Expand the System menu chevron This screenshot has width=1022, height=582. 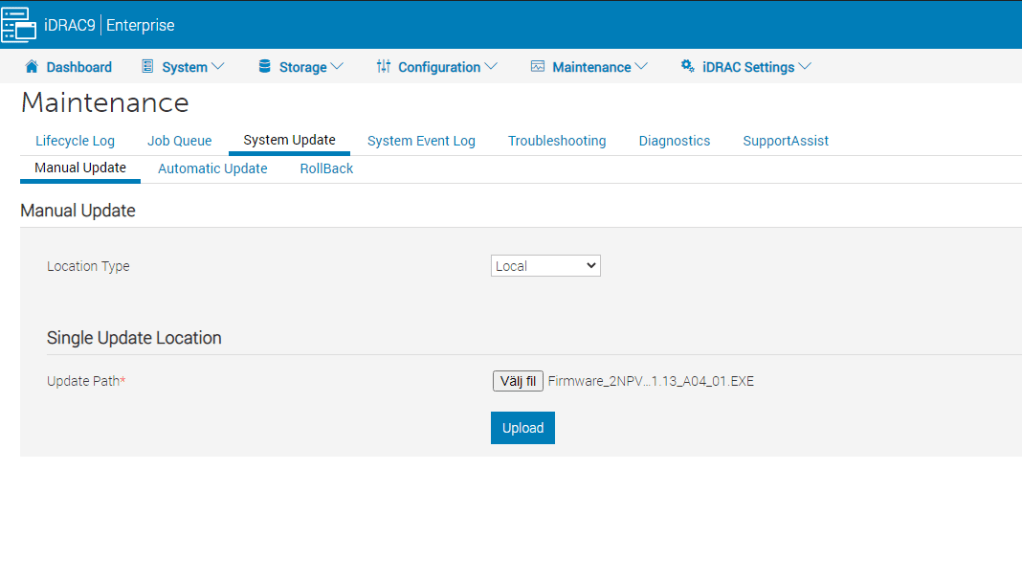click(218, 67)
